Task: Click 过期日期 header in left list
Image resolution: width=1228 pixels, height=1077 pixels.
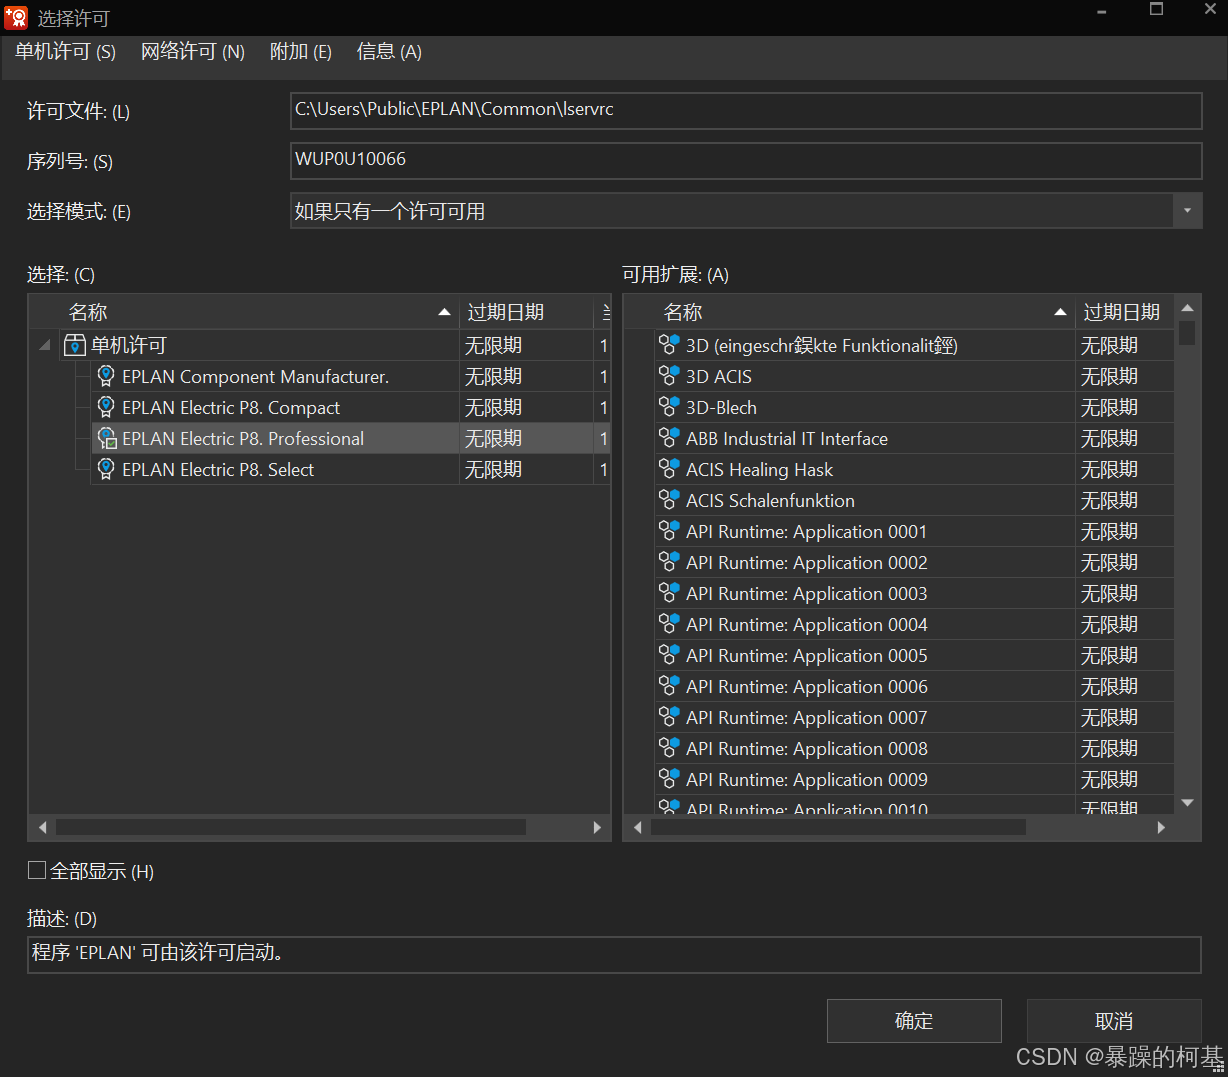Action: (526, 312)
